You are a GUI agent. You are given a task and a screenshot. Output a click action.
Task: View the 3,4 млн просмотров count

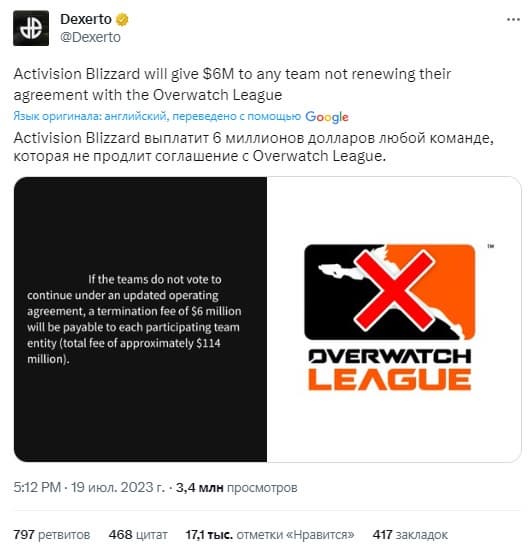[236, 488]
